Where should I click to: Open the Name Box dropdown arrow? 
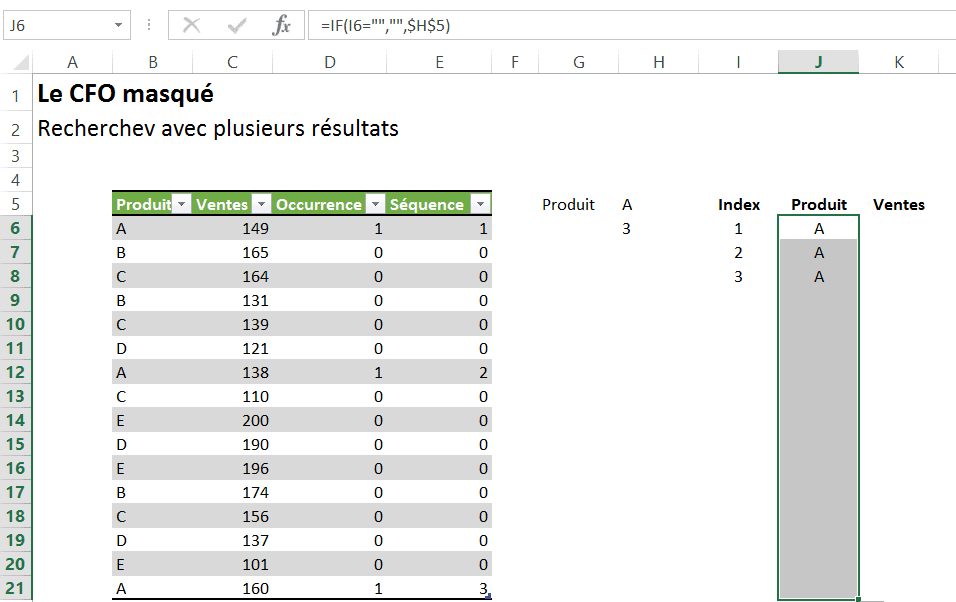click(x=120, y=26)
